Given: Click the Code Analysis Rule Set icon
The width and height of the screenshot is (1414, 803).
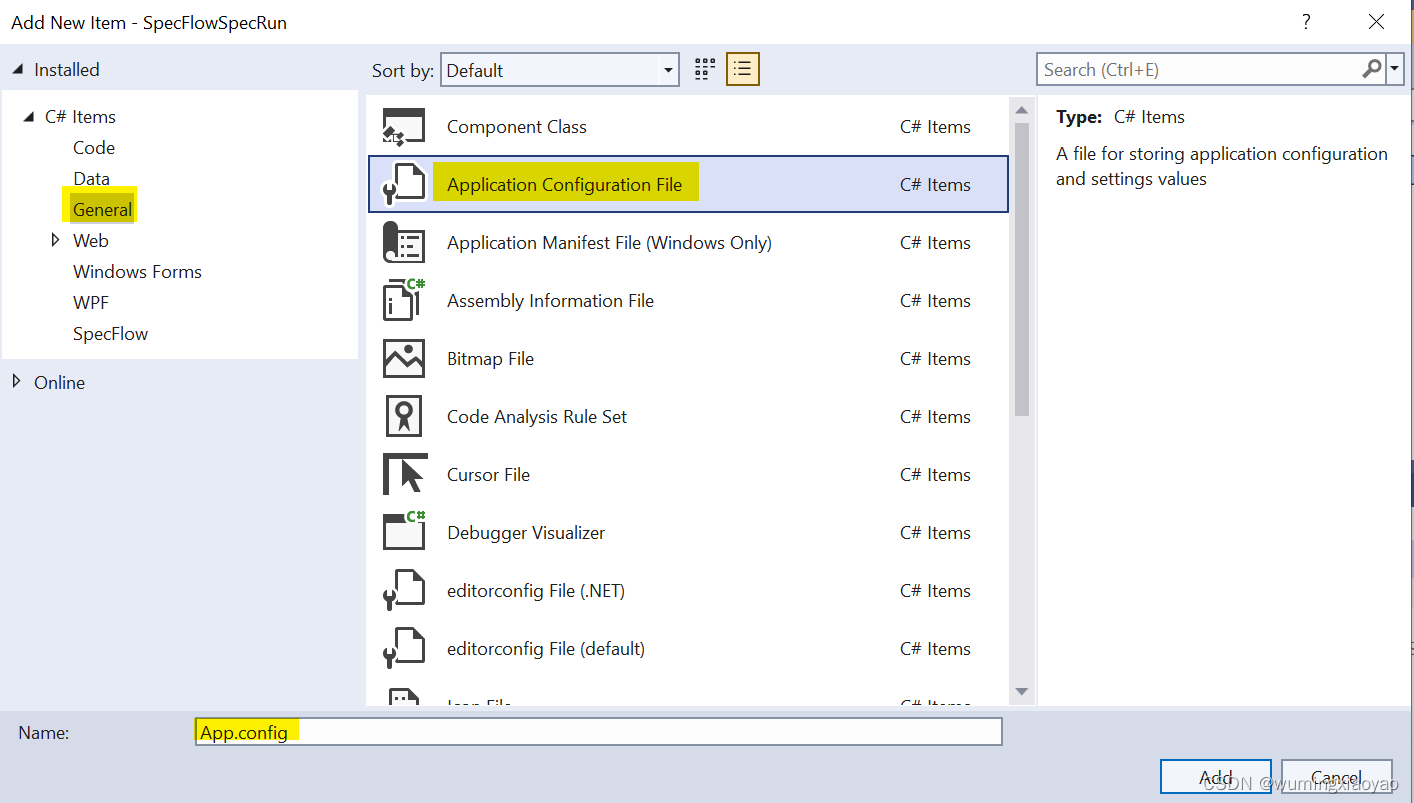Looking at the screenshot, I should (x=404, y=417).
